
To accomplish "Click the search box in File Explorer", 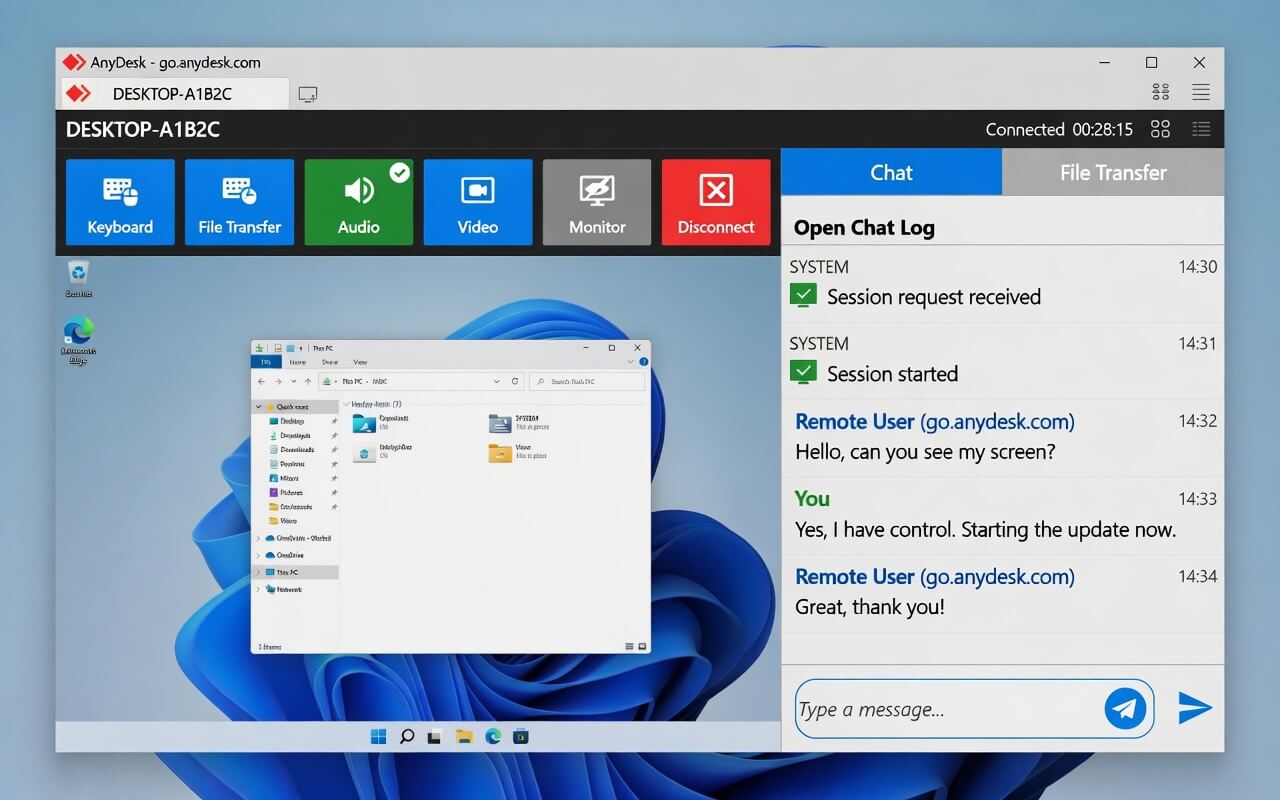I will pyautogui.click(x=587, y=381).
